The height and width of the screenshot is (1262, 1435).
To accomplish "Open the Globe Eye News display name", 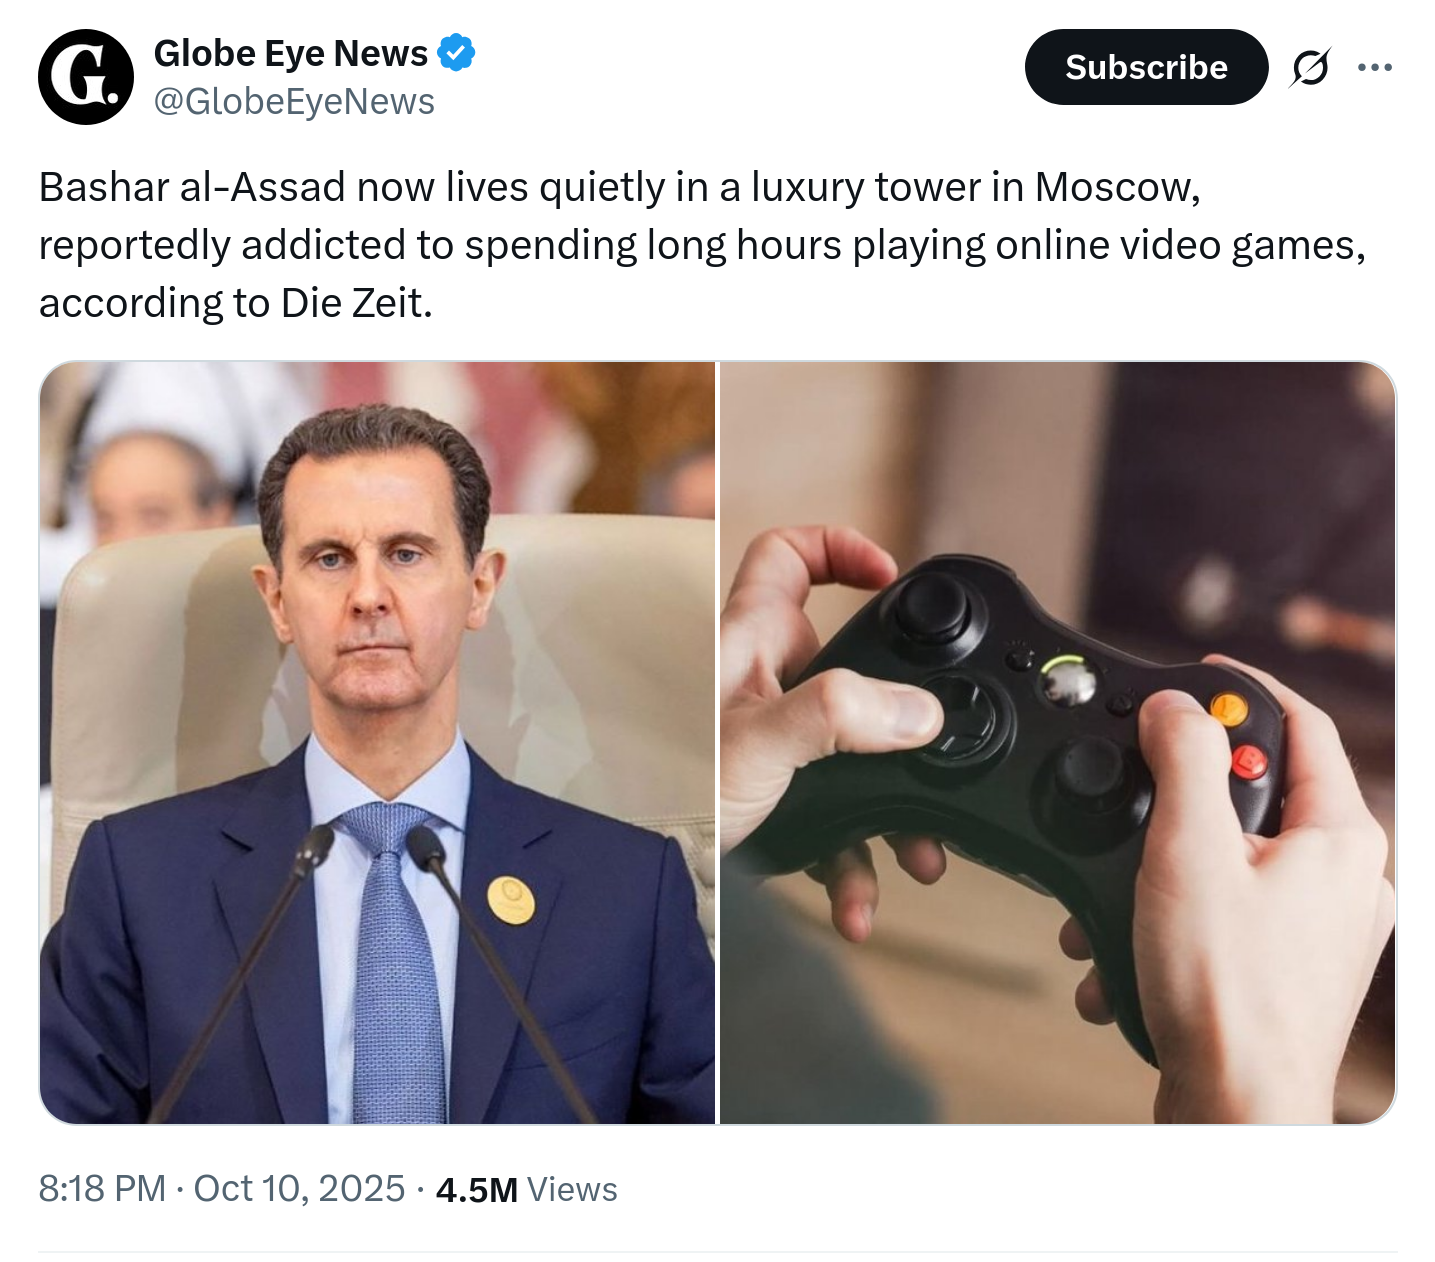I will coord(291,53).
